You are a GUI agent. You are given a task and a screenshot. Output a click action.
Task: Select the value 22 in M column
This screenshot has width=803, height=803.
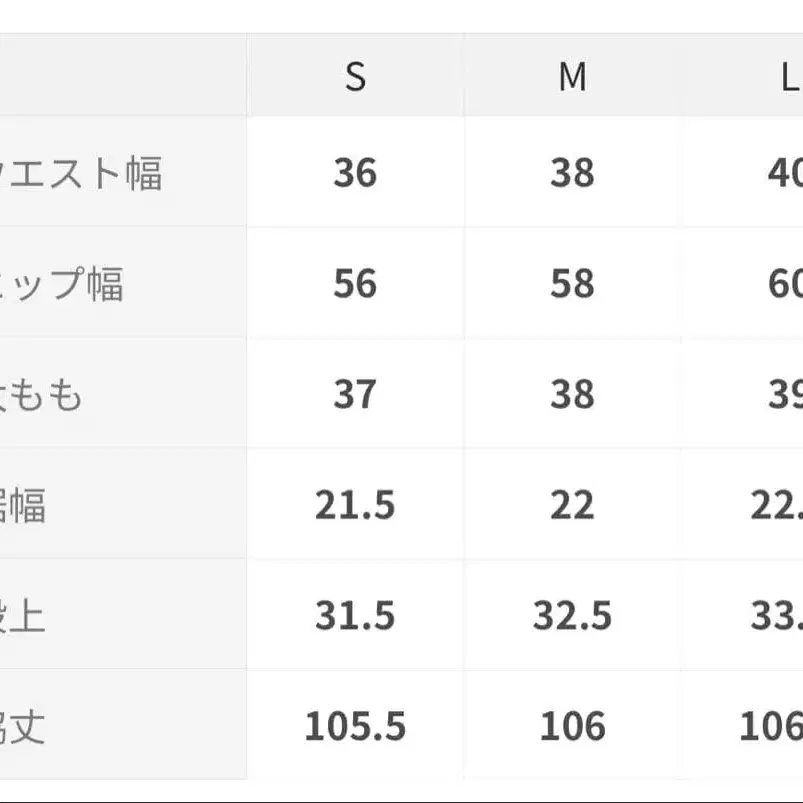click(x=572, y=505)
